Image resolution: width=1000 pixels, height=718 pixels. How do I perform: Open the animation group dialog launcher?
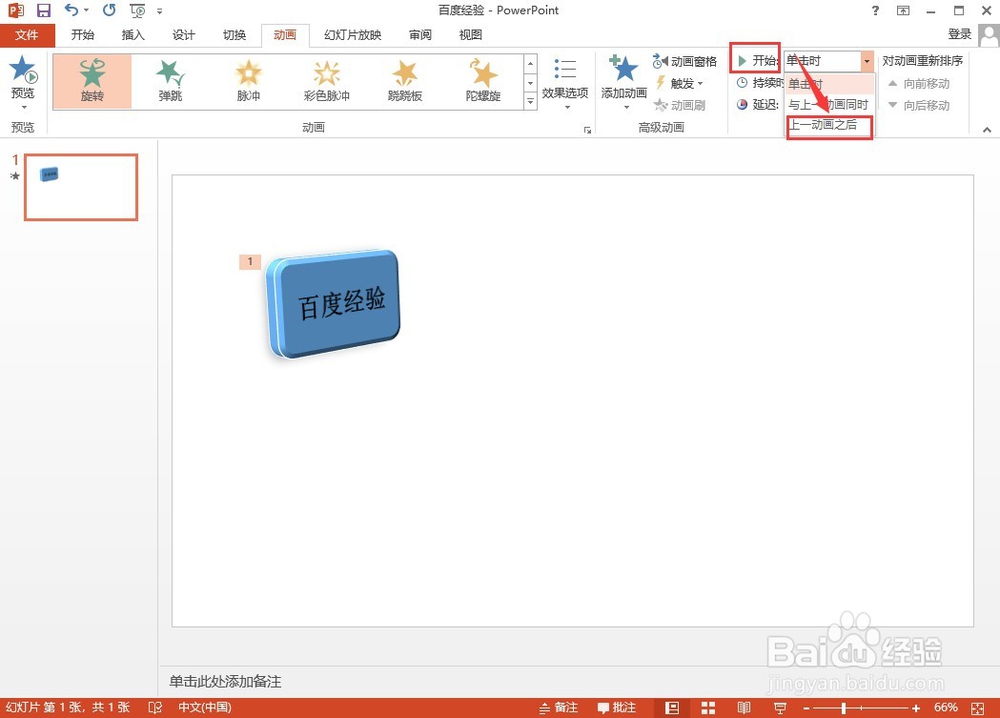[x=587, y=130]
